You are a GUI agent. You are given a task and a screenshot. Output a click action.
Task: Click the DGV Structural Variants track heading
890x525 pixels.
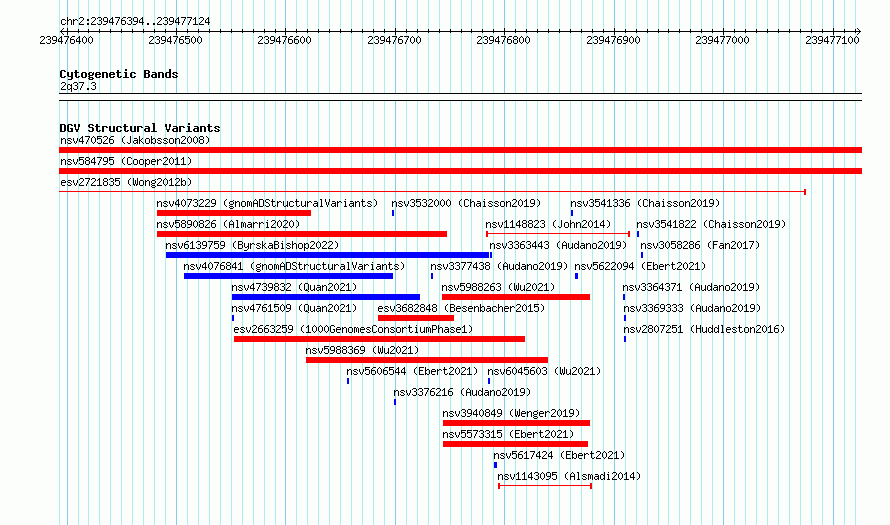point(140,128)
